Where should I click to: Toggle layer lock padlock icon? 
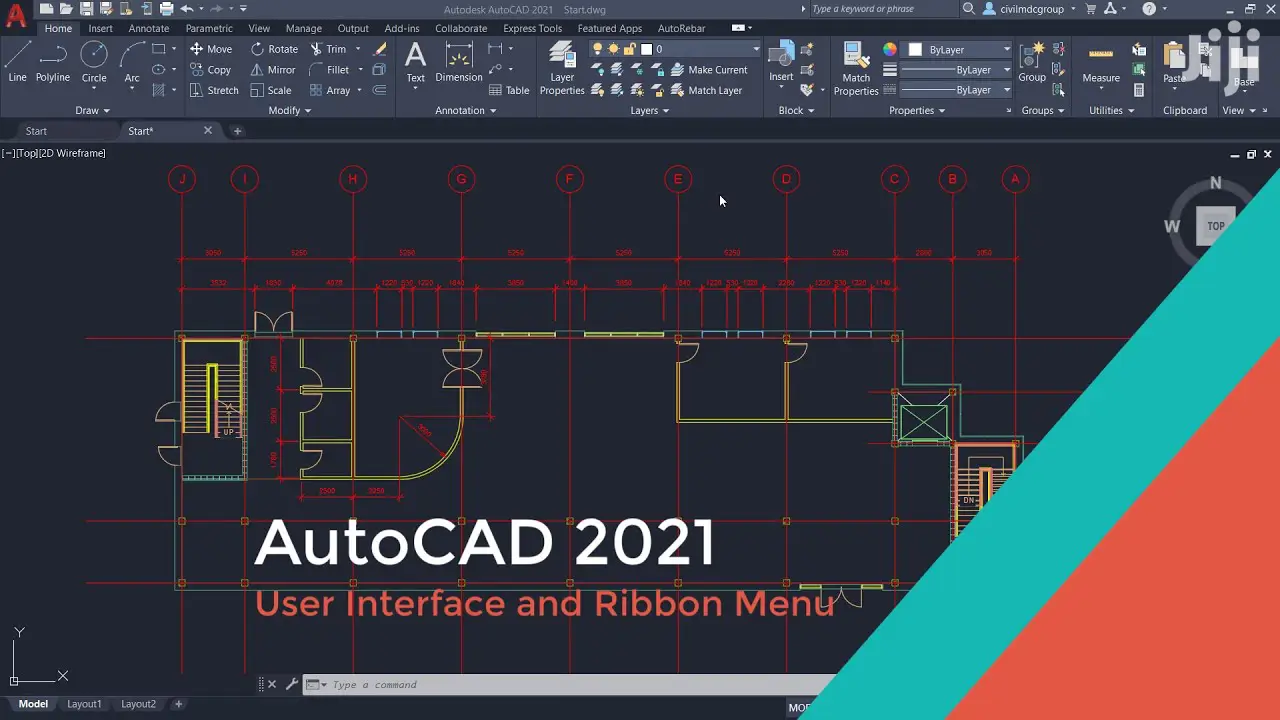tap(630, 49)
